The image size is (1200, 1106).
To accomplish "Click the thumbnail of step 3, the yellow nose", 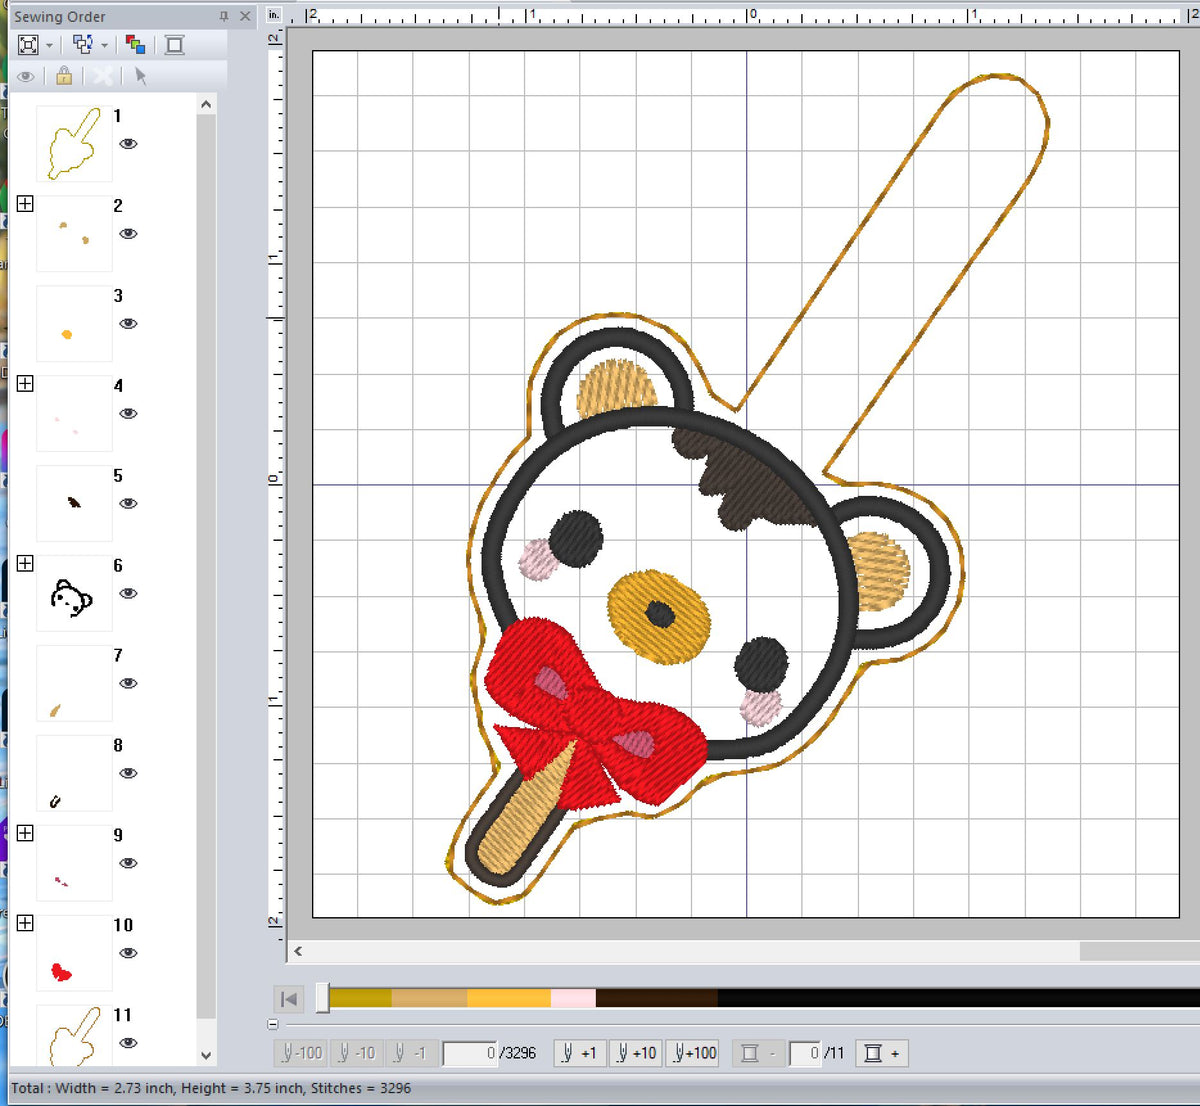I will click(x=73, y=323).
